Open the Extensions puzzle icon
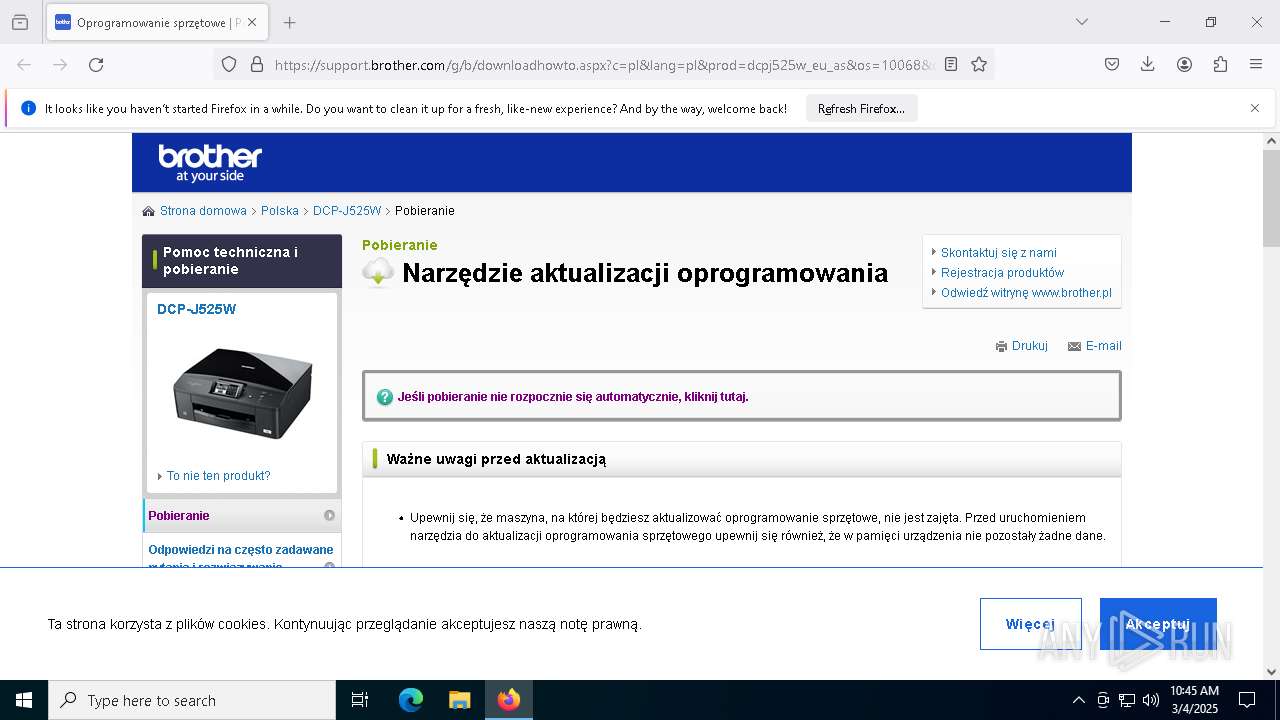This screenshot has width=1280, height=720. [x=1220, y=64]
